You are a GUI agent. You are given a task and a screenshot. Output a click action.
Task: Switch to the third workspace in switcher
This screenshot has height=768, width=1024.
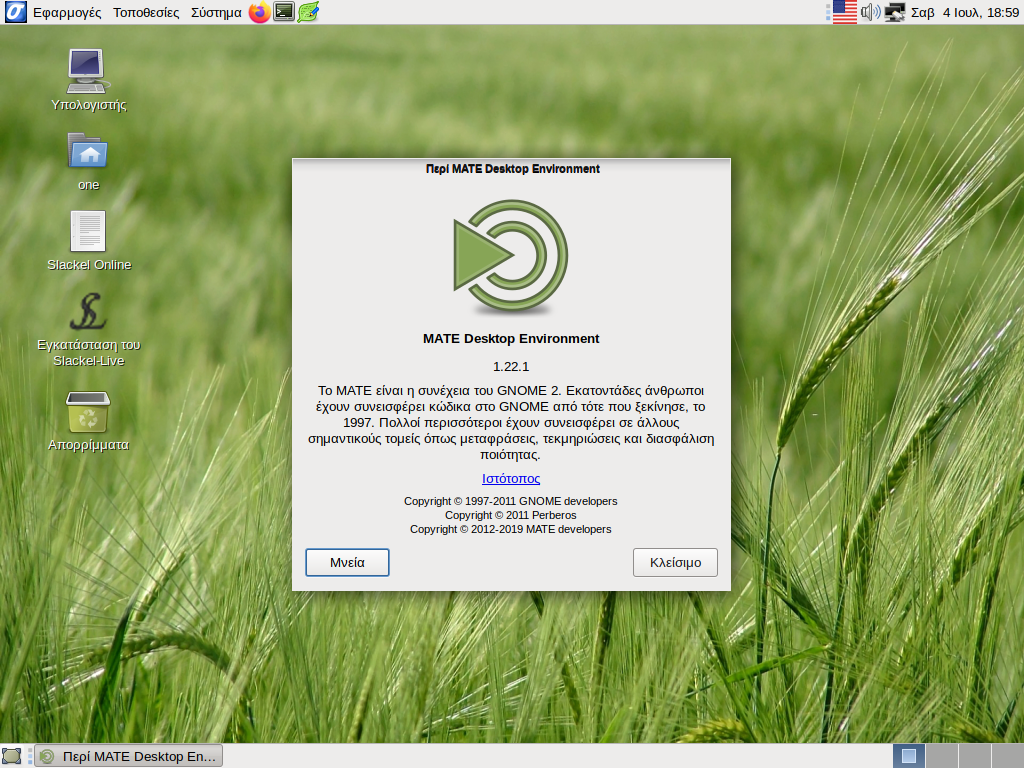pyautogui.click(x=974, y=756)
